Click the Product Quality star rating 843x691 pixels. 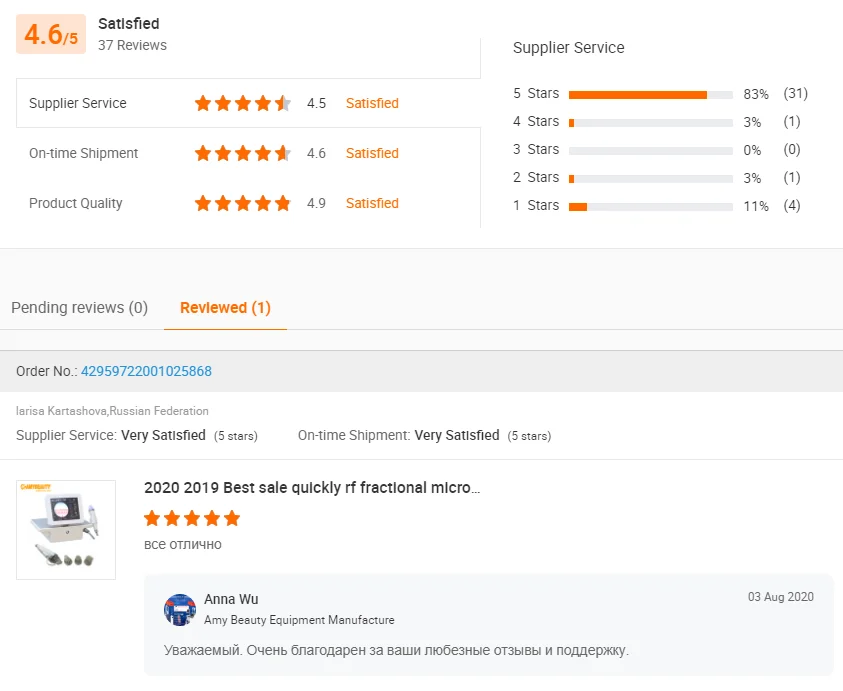[243, 203]
